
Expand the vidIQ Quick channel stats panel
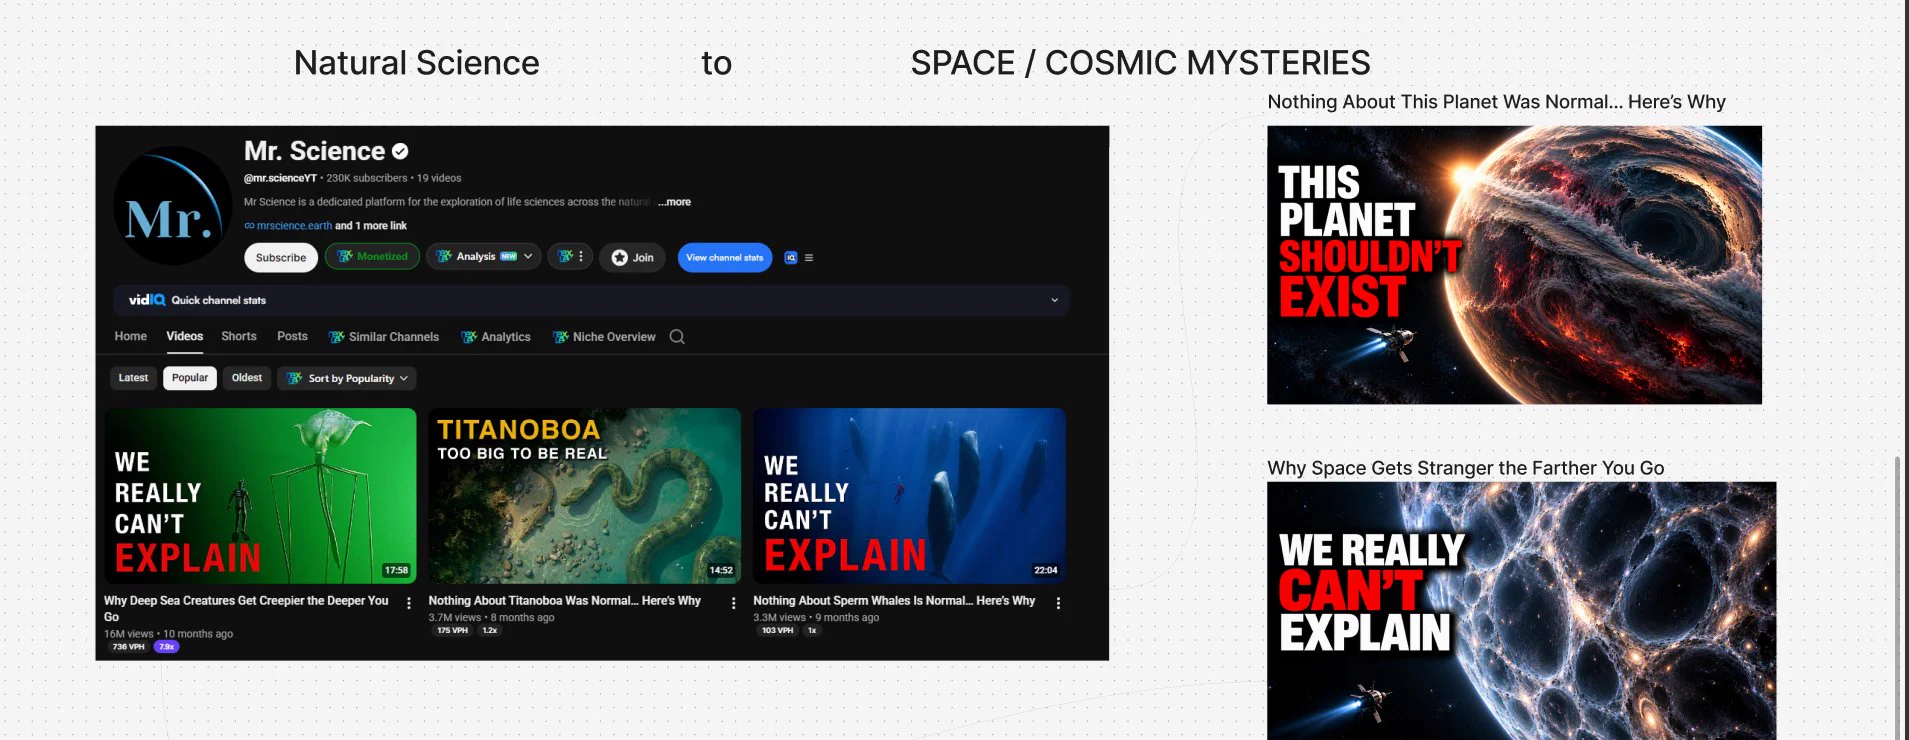592,300
